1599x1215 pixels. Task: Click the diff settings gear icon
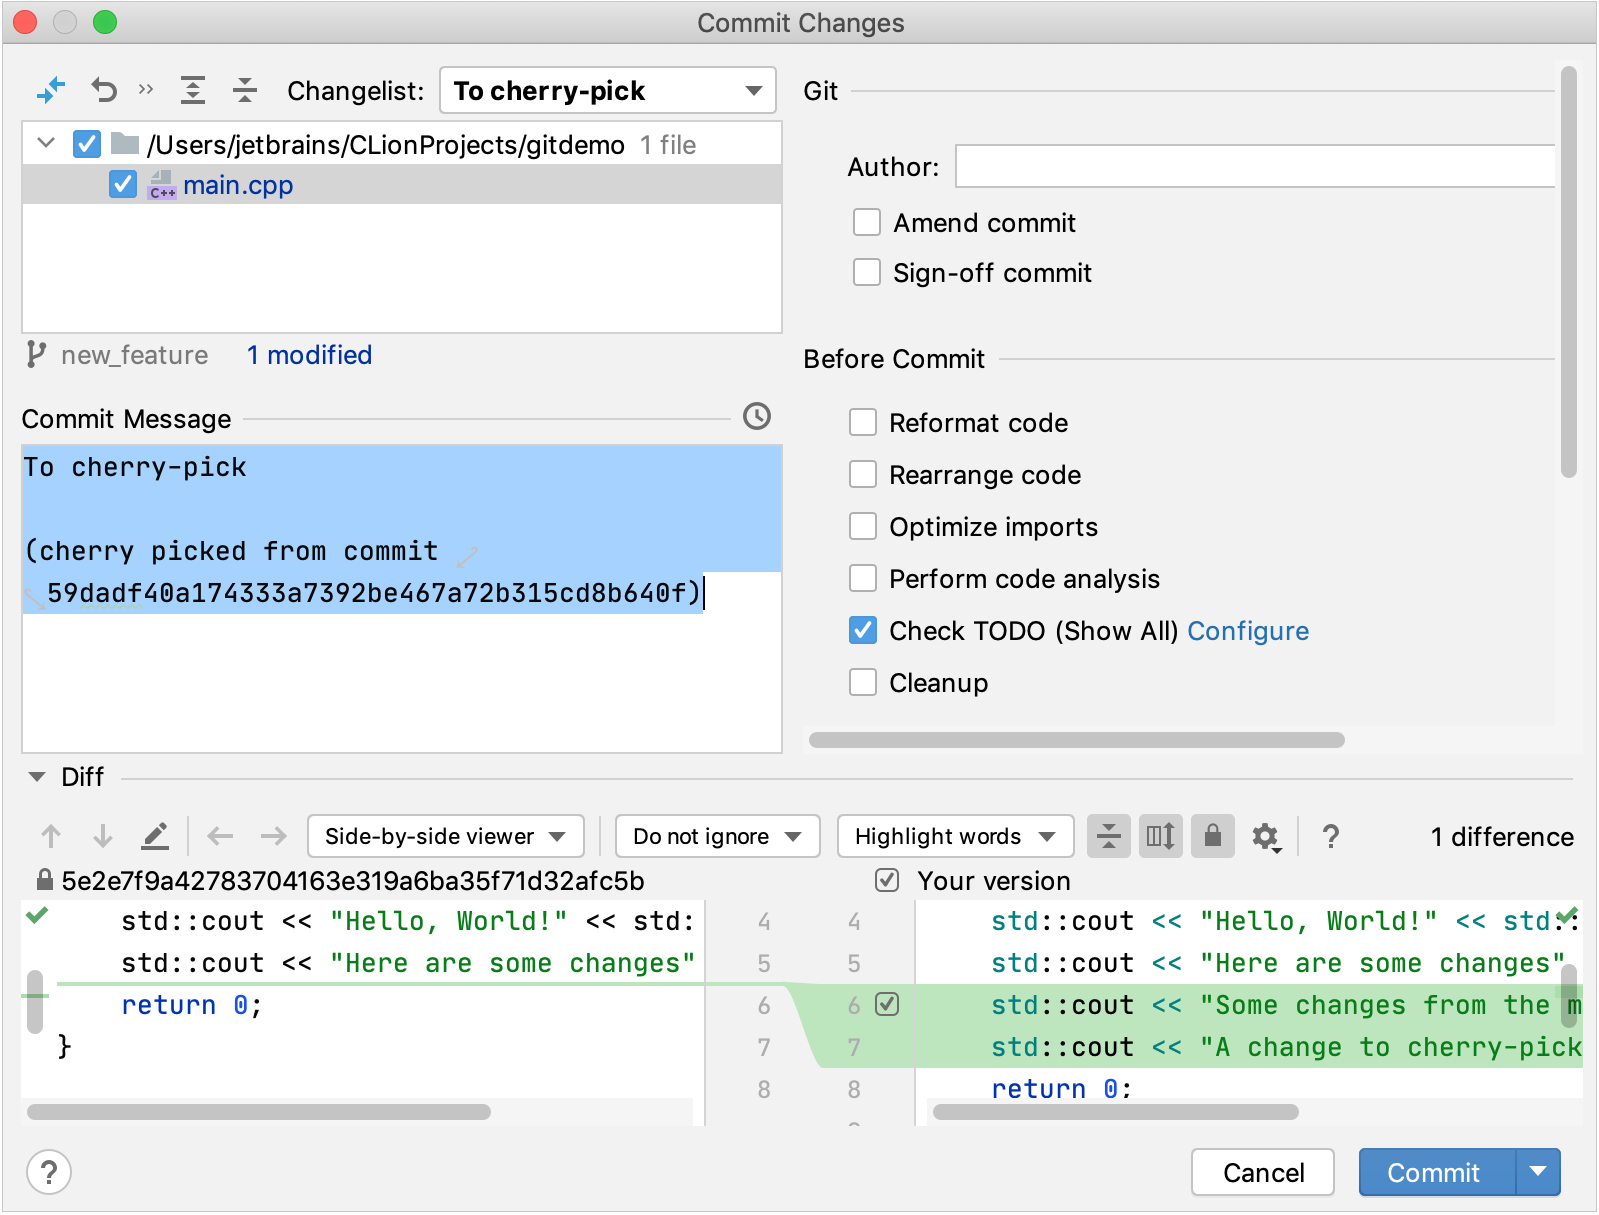tap(1265, 837)
